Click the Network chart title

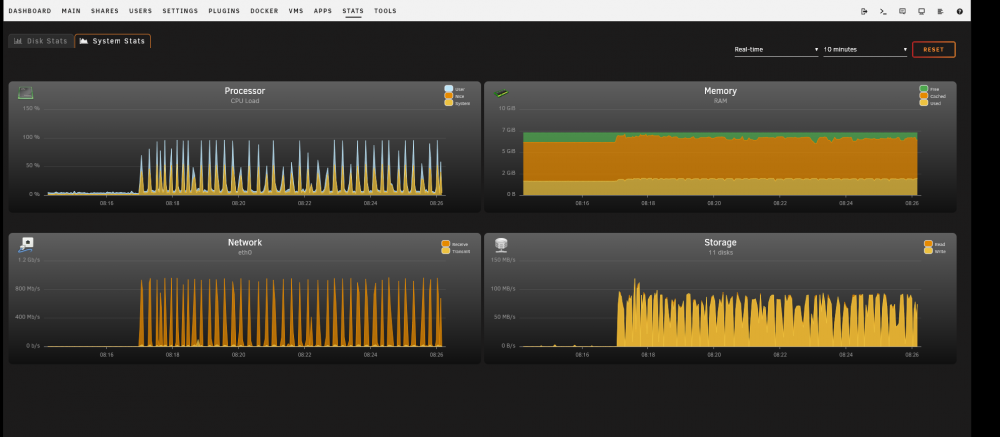pyautogui.click(x=245, y=242)
